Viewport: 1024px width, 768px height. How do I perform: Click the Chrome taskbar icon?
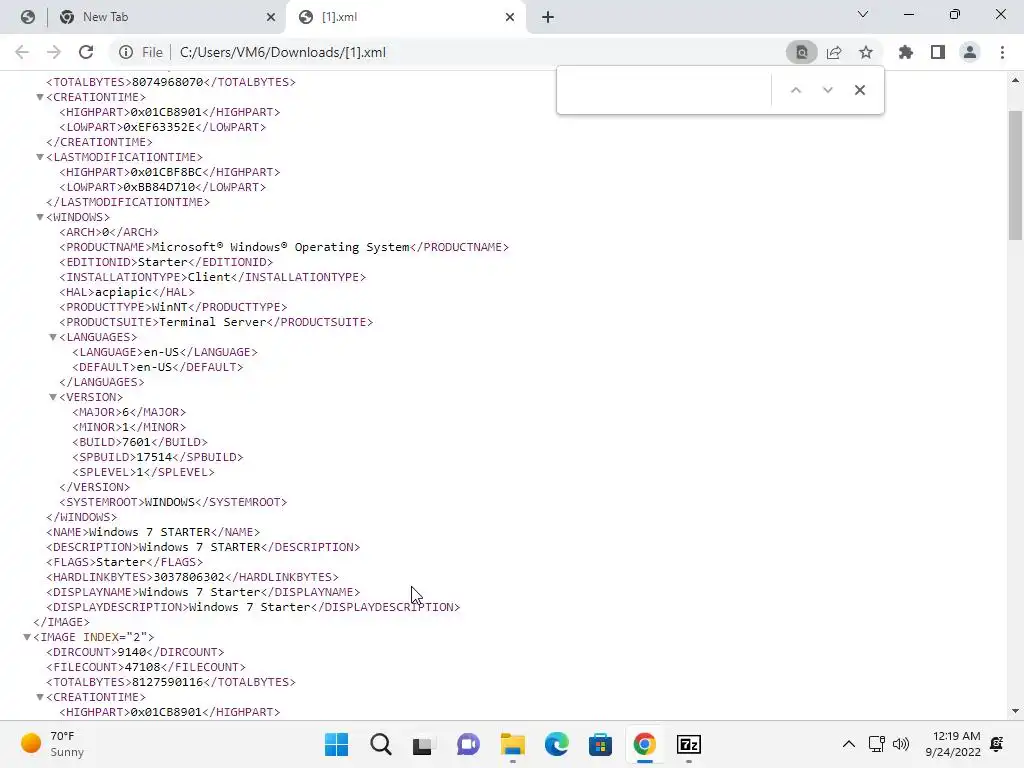645,744
